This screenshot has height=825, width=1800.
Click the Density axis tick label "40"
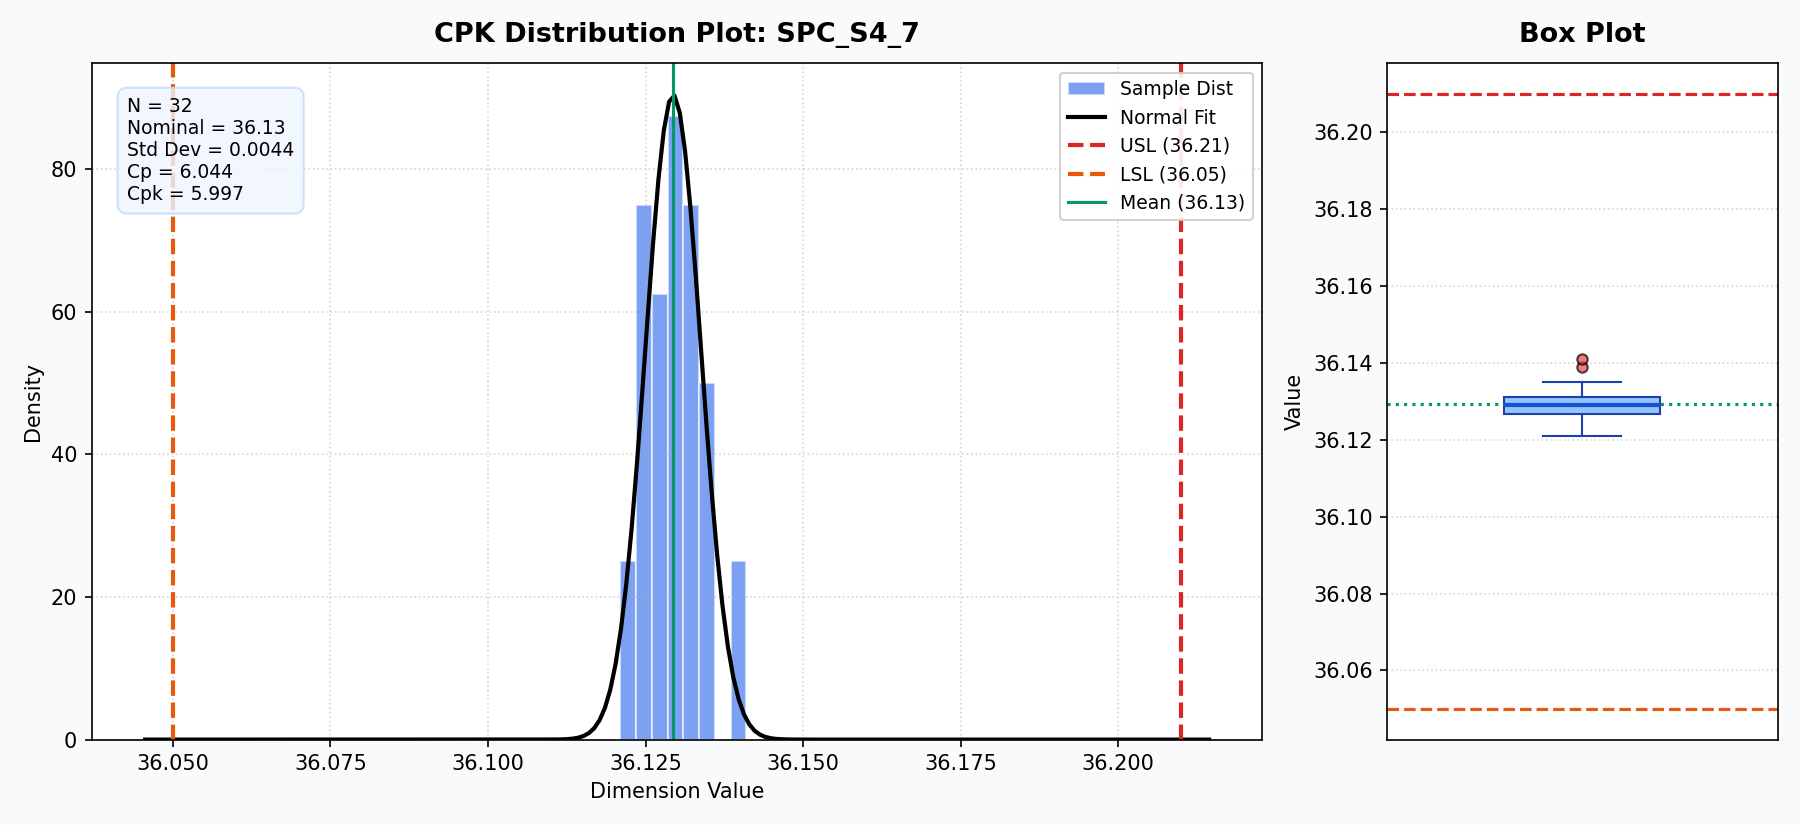tap(64, 455)
